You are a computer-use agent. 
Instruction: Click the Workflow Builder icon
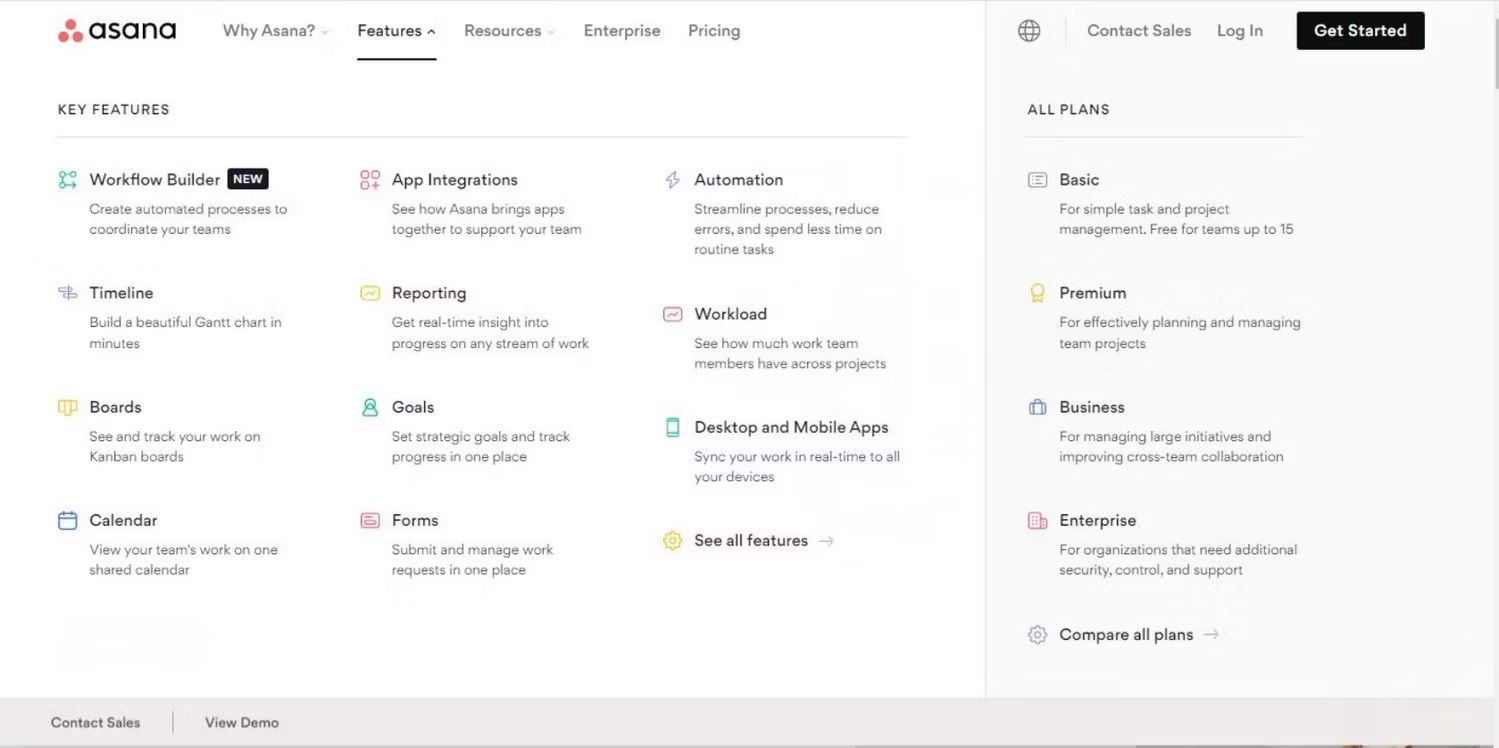(67, 180)
